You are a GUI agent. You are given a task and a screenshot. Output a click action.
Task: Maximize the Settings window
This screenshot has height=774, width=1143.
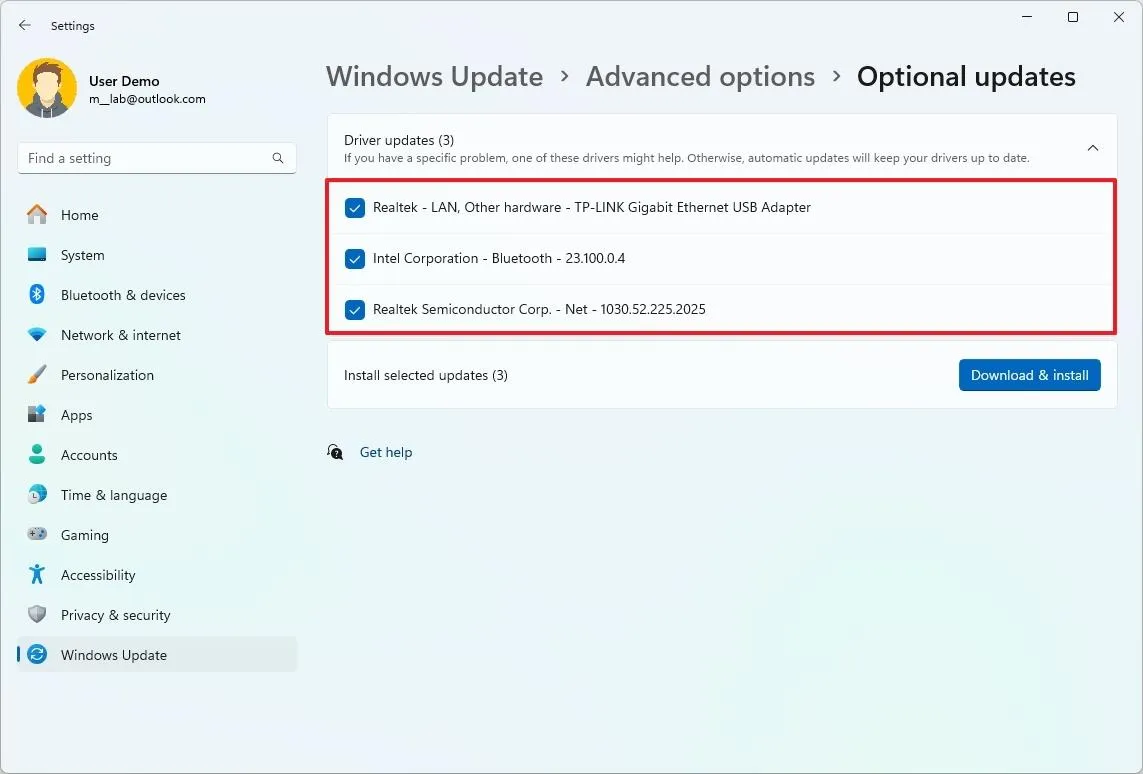point(1073,17)
